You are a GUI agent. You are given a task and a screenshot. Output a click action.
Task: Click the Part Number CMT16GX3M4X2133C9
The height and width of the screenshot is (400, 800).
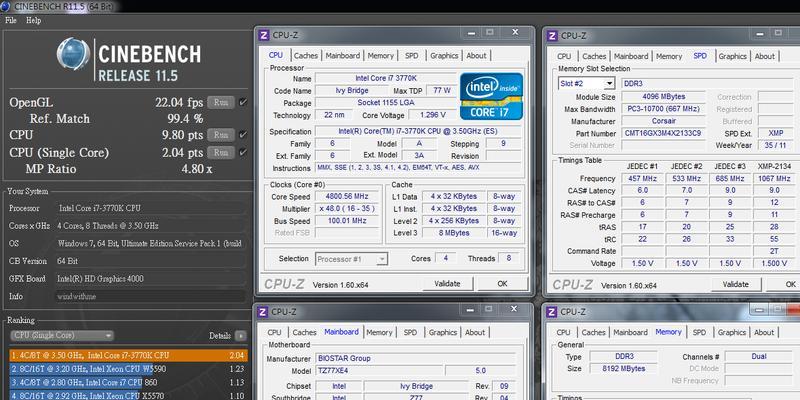point(663,133)
